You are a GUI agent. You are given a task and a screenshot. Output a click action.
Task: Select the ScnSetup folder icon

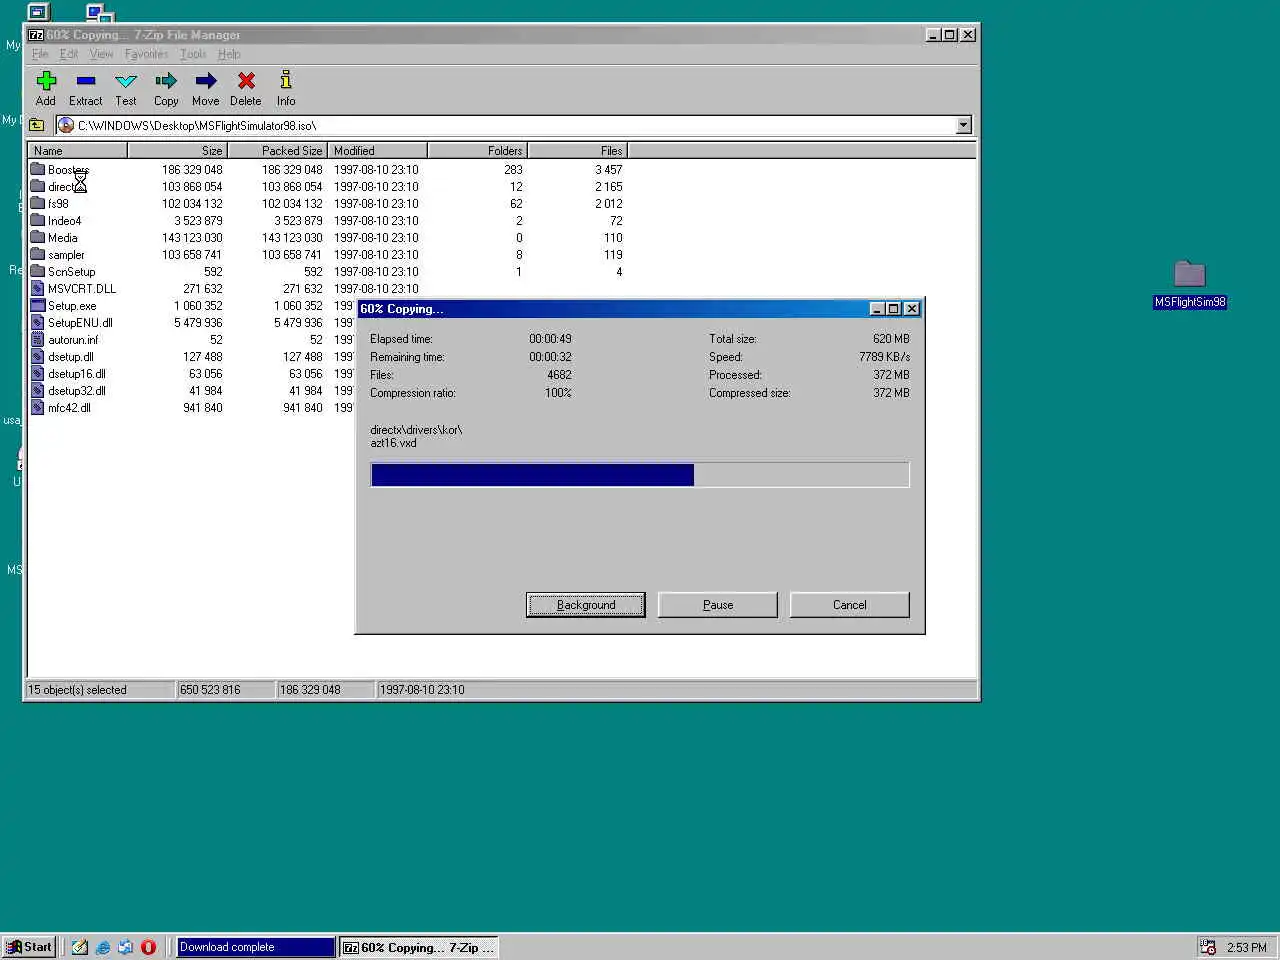(38, 271)
